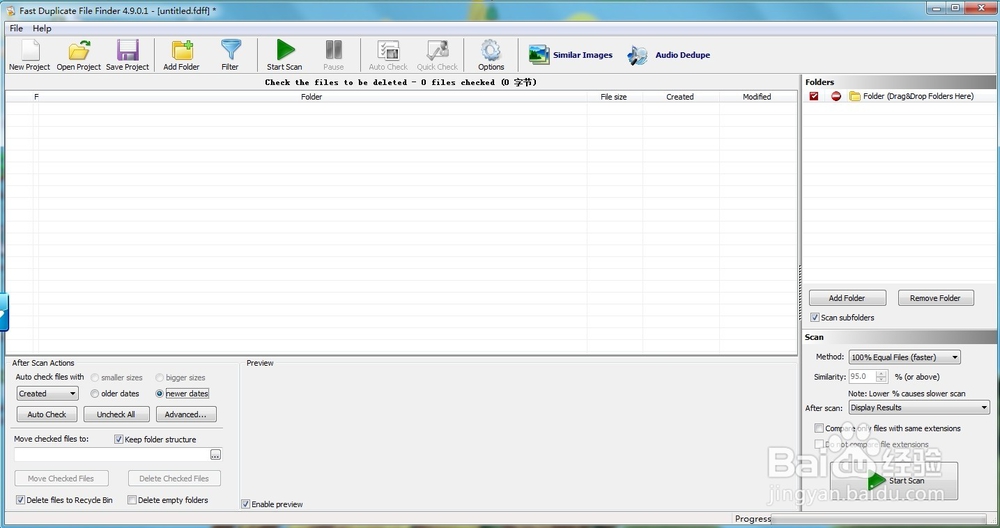Screen dimensions: 1000x528
Task: Click the browse ... button for move path
Action: click(x=216, y=455)
